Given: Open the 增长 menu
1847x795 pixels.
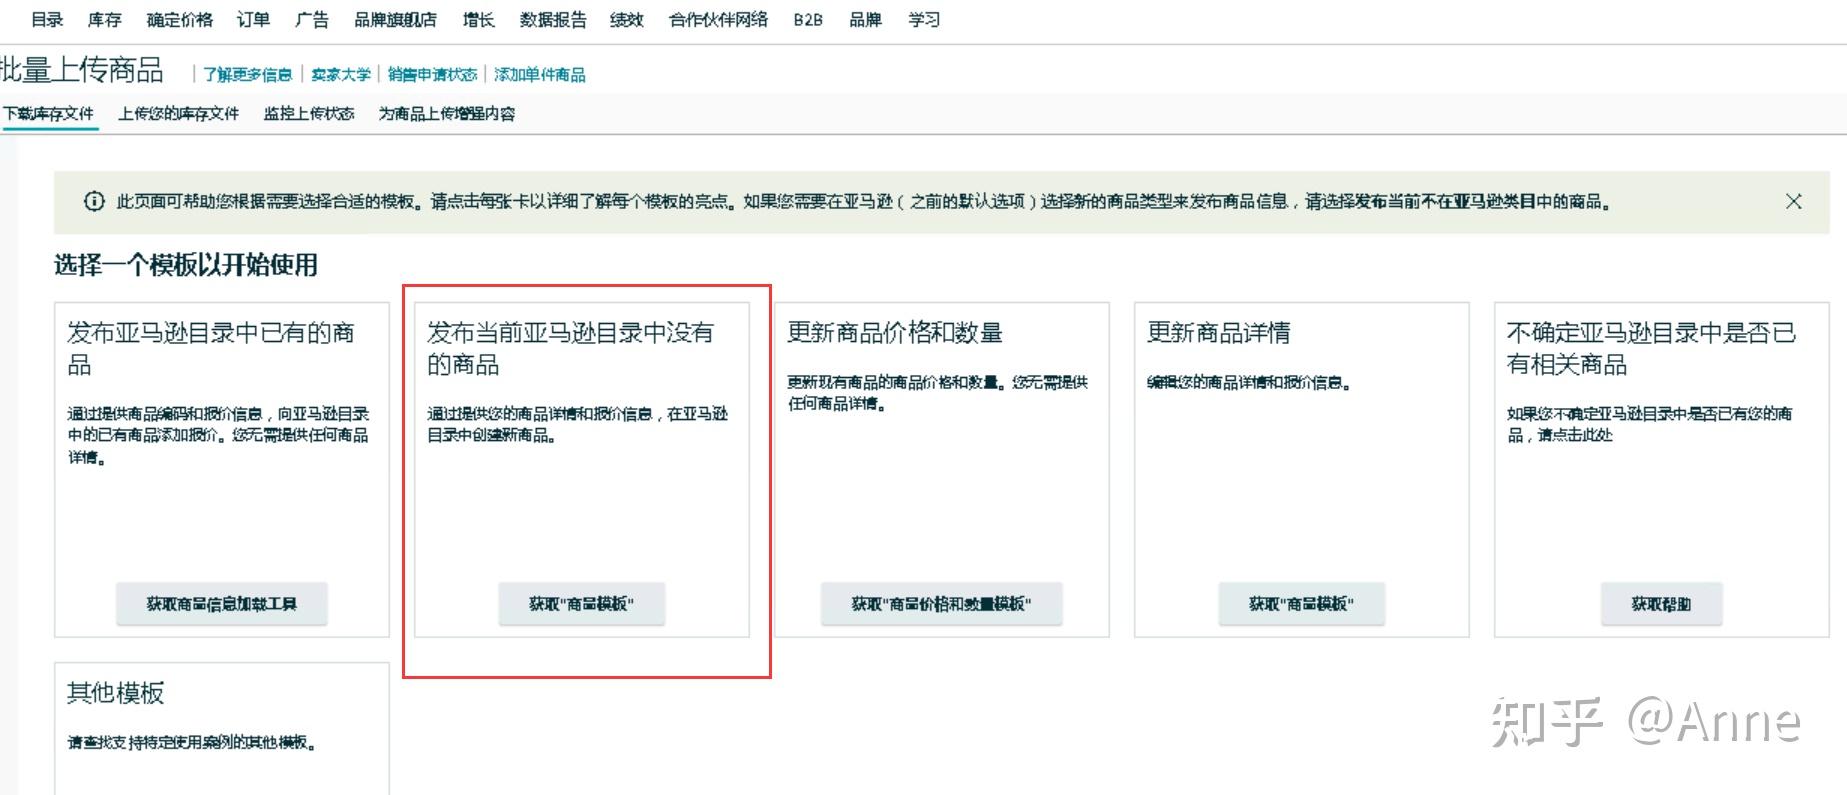Looking at the screenshot, I should [x=478, y=19].
